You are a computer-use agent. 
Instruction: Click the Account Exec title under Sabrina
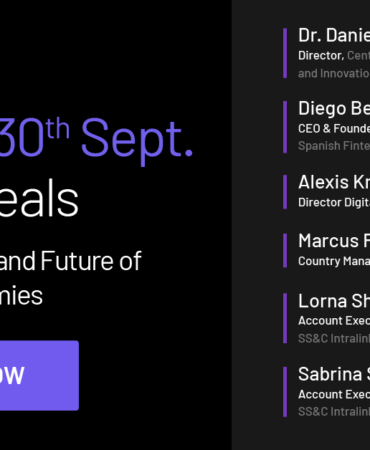pos(334,394)
